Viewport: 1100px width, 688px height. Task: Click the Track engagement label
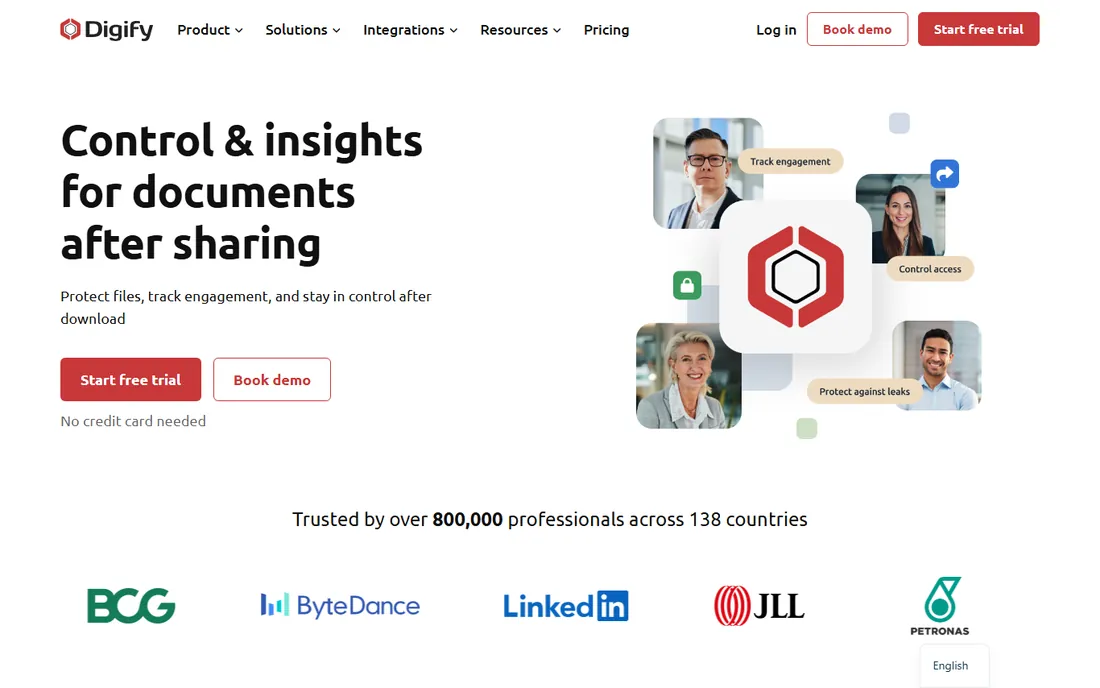790,161
